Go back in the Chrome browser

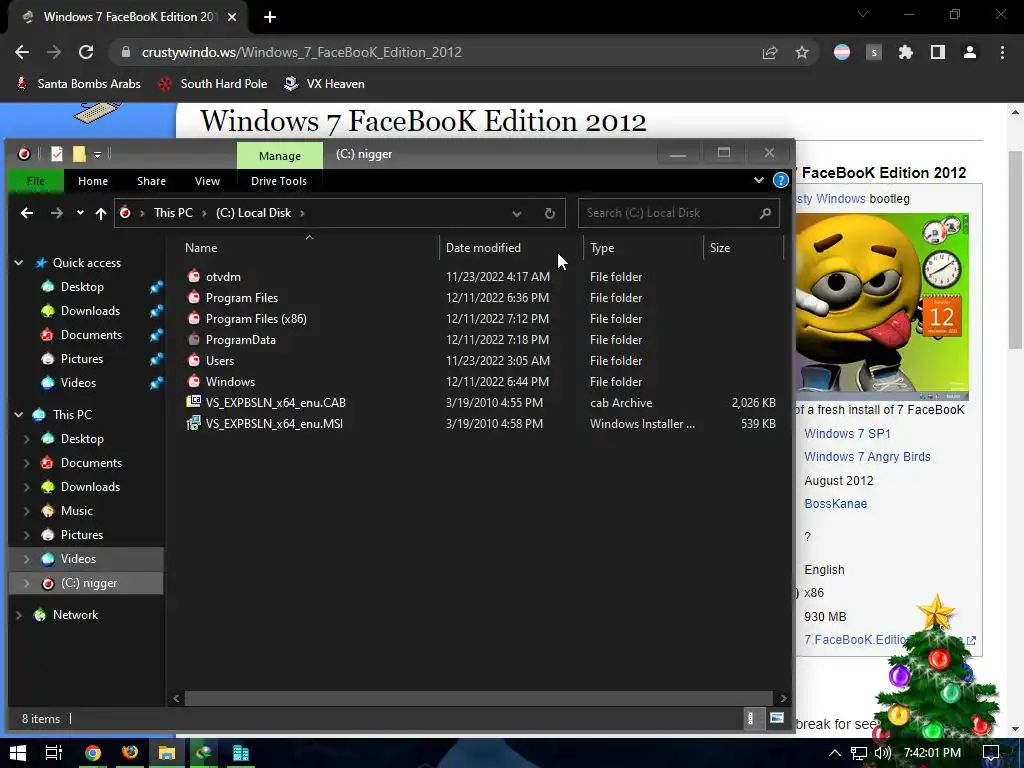[x=22, y=52]
